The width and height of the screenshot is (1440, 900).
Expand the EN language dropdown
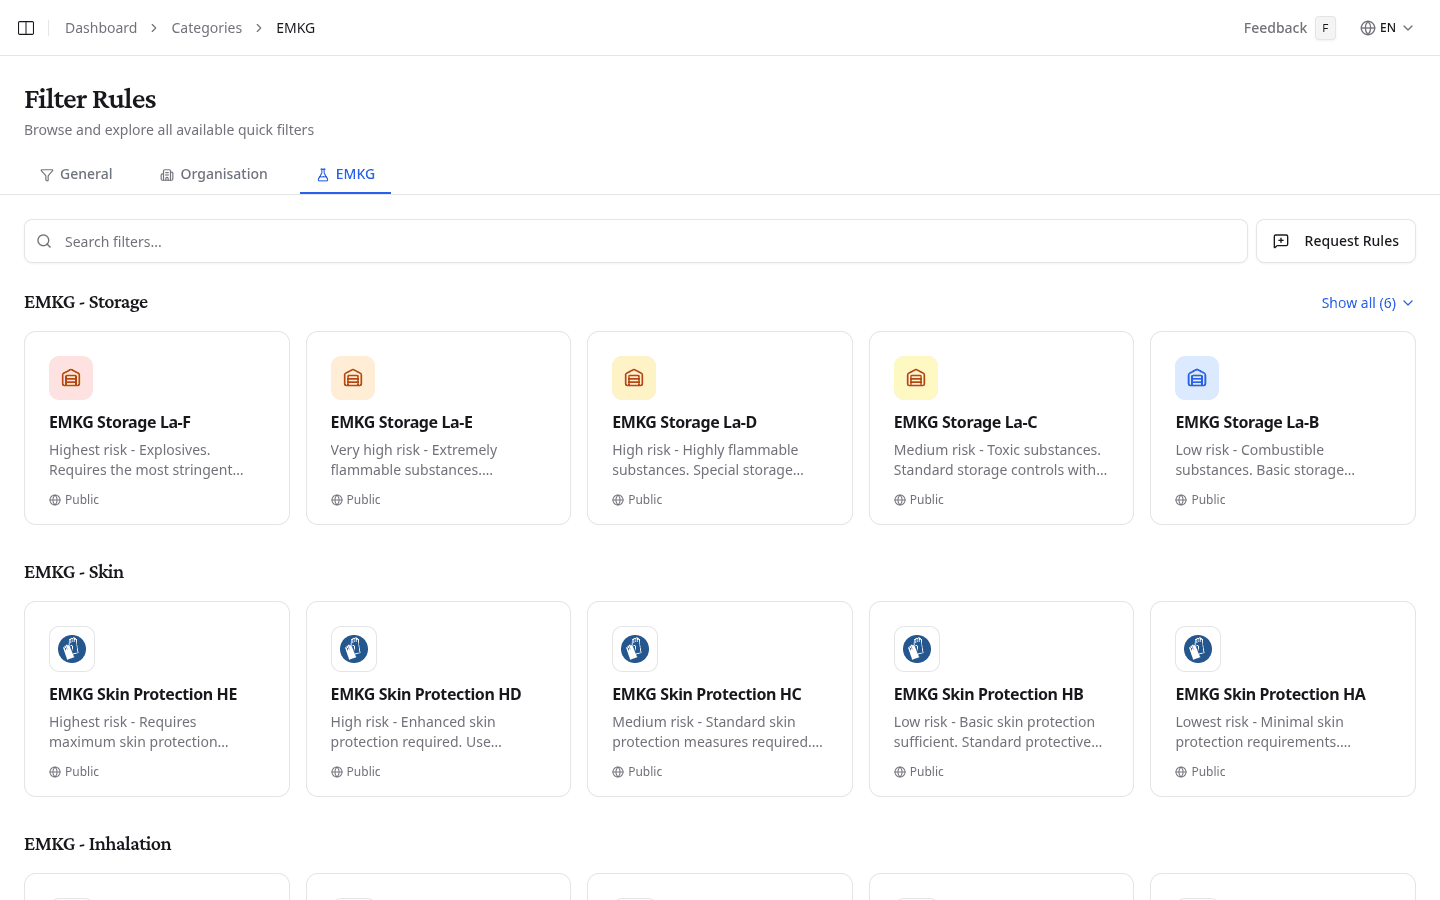[x=1388, y=28]
